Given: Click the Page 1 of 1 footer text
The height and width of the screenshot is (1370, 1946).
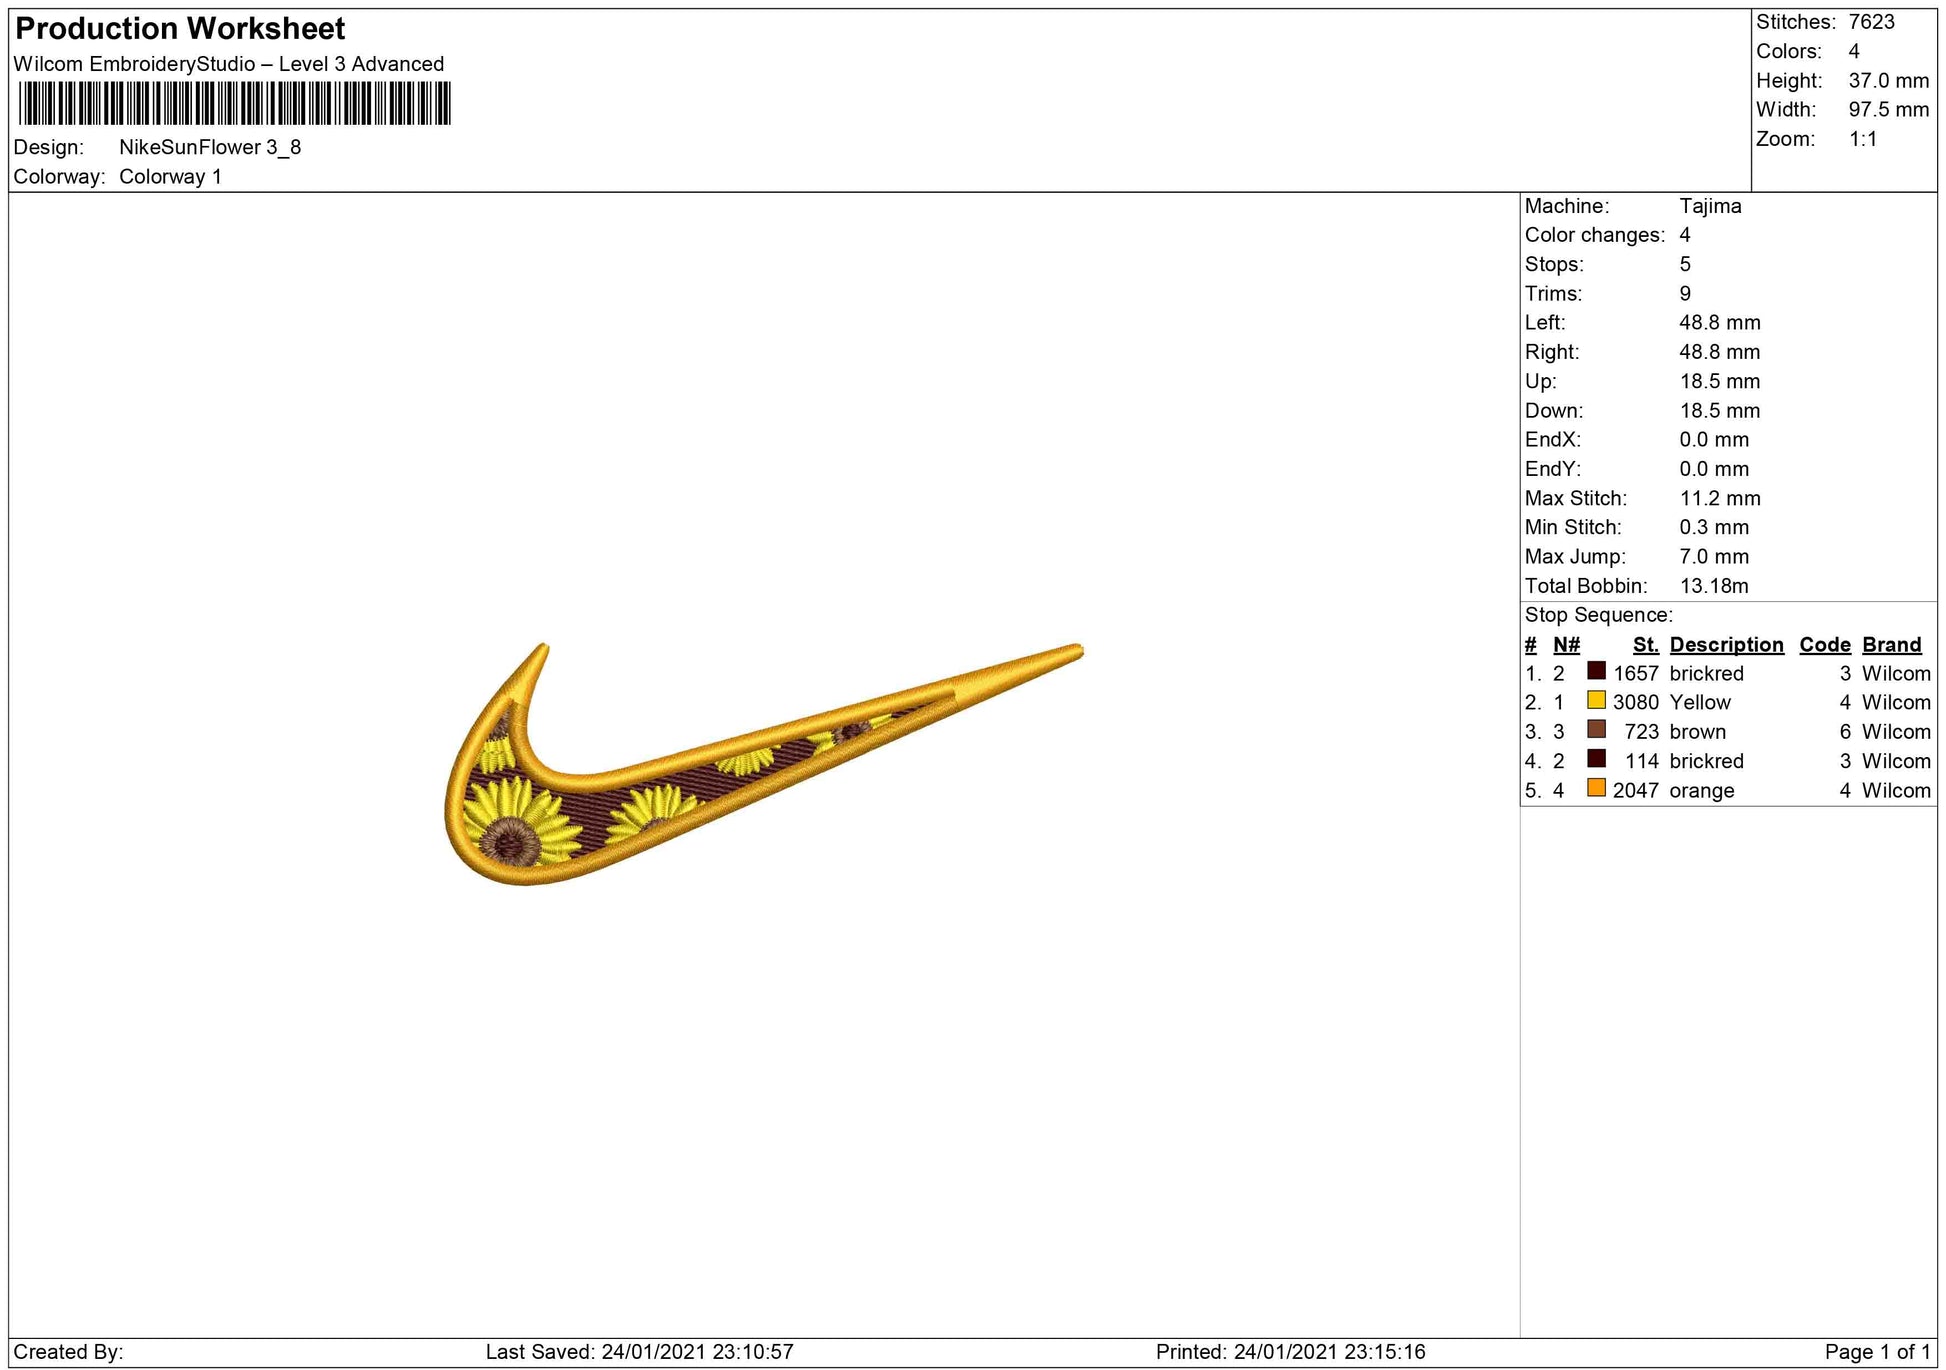Looking at the screenshot, I should [1877, 1352].
